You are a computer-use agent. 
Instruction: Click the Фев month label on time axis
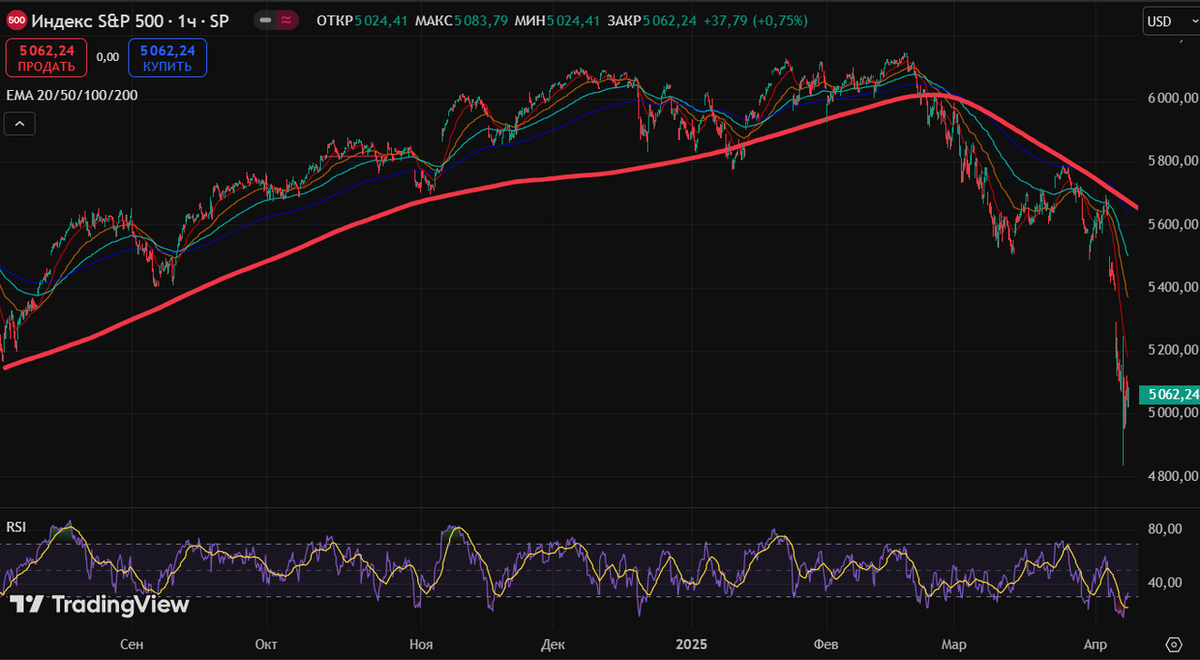(x=825, y=644)
